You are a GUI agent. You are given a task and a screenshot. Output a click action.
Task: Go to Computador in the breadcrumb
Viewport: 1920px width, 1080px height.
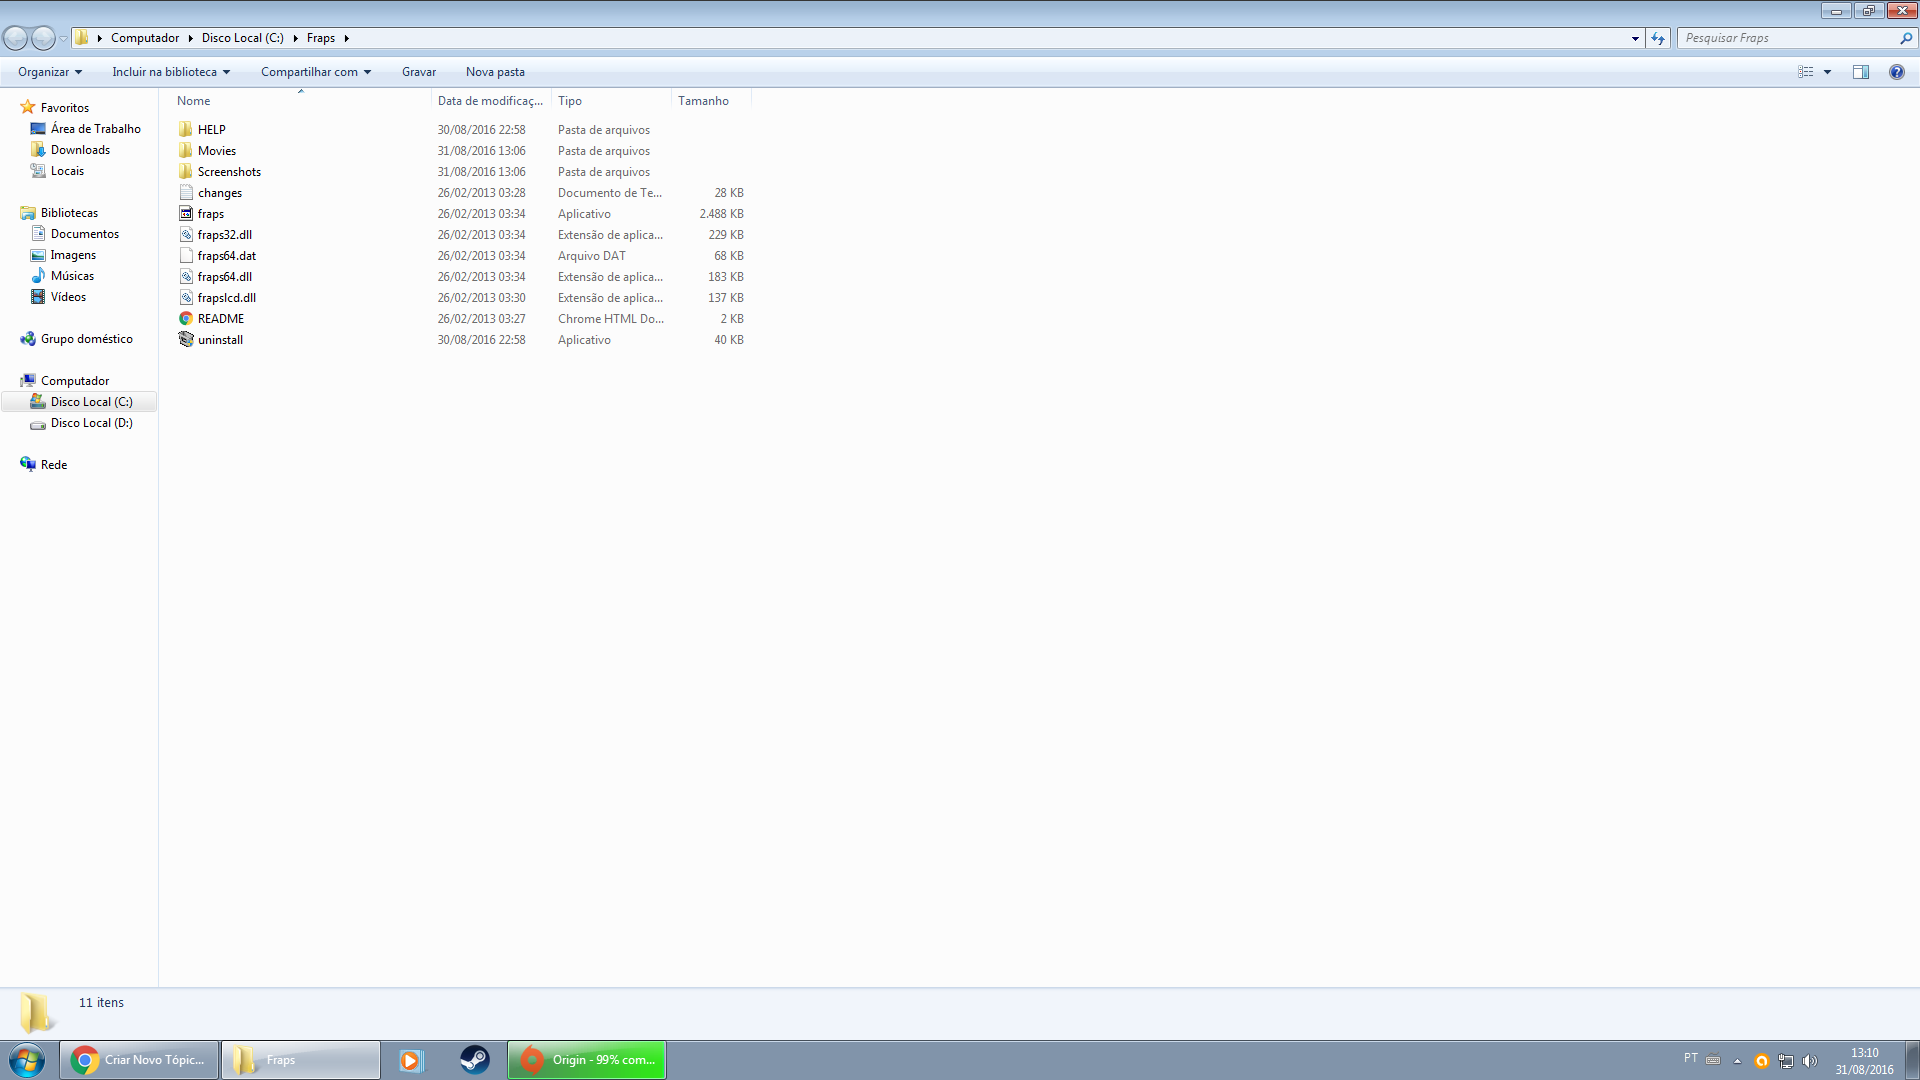coord(145,38)
